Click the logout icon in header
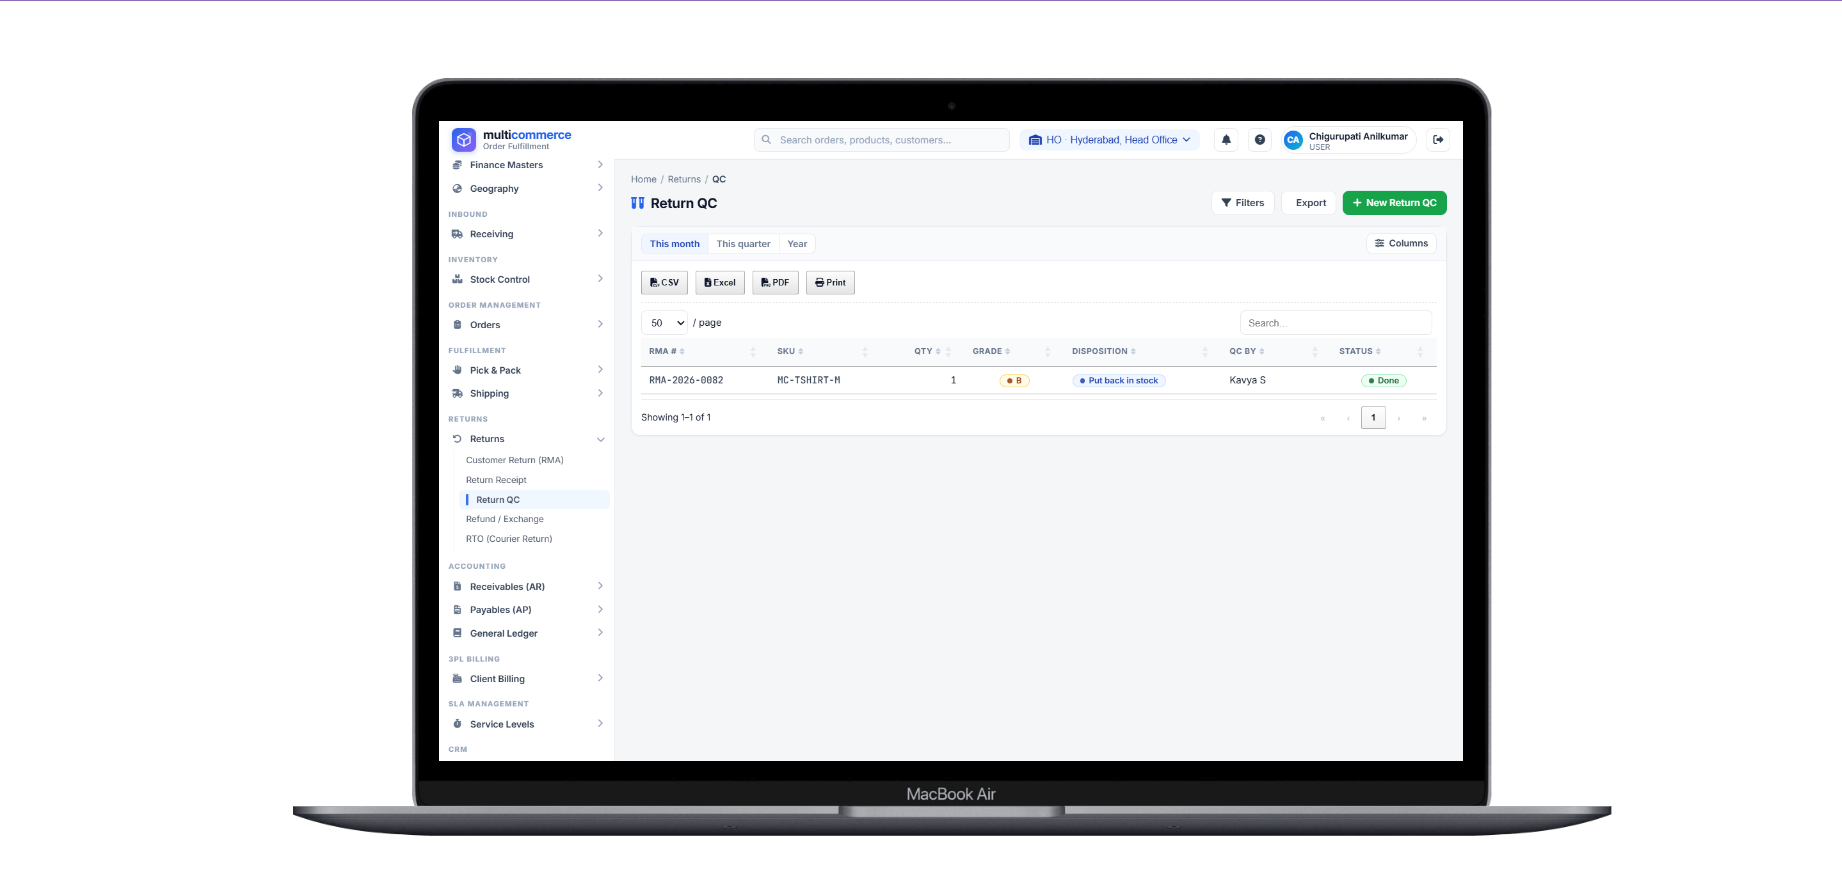Viewport: 1842px width, 878px height. [x=1438, y=140]
